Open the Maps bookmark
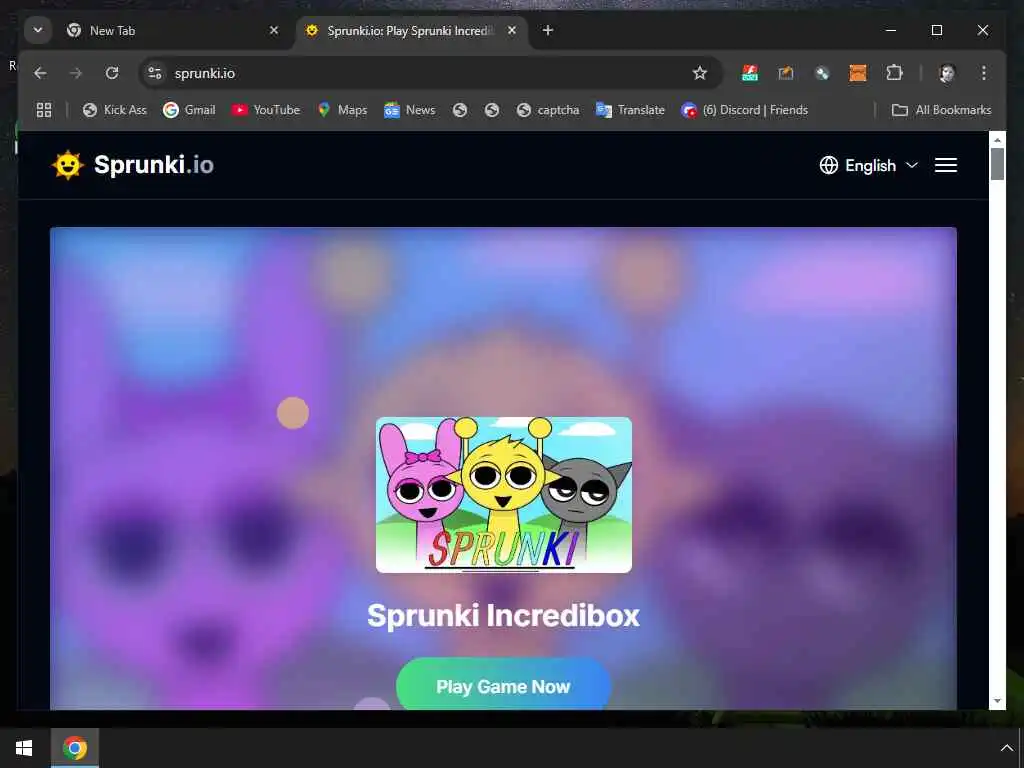Image resolution: width=1024 pixels, height=768 pixels. tap(342, 110)
